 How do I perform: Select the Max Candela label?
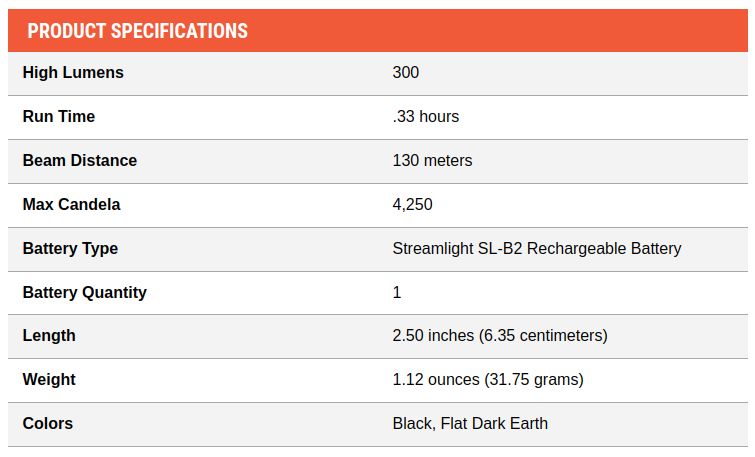tap(71, 205)
